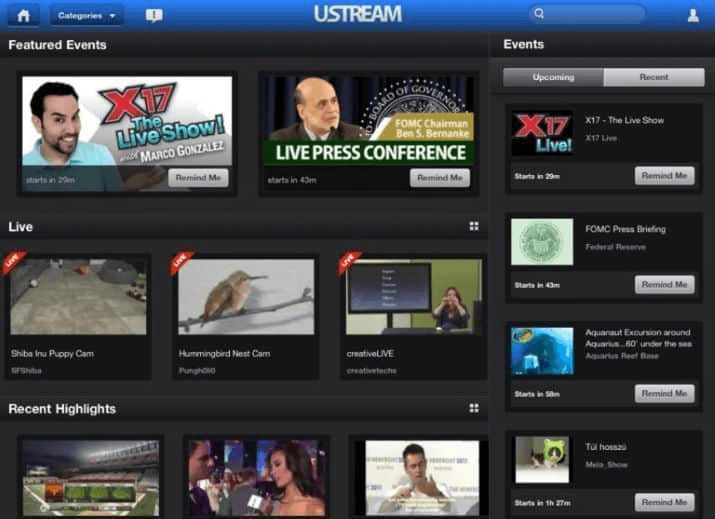Click the 'Recent Highlights' heading
The height and width of the screenshot is (519, 715).
click(62, 409)
